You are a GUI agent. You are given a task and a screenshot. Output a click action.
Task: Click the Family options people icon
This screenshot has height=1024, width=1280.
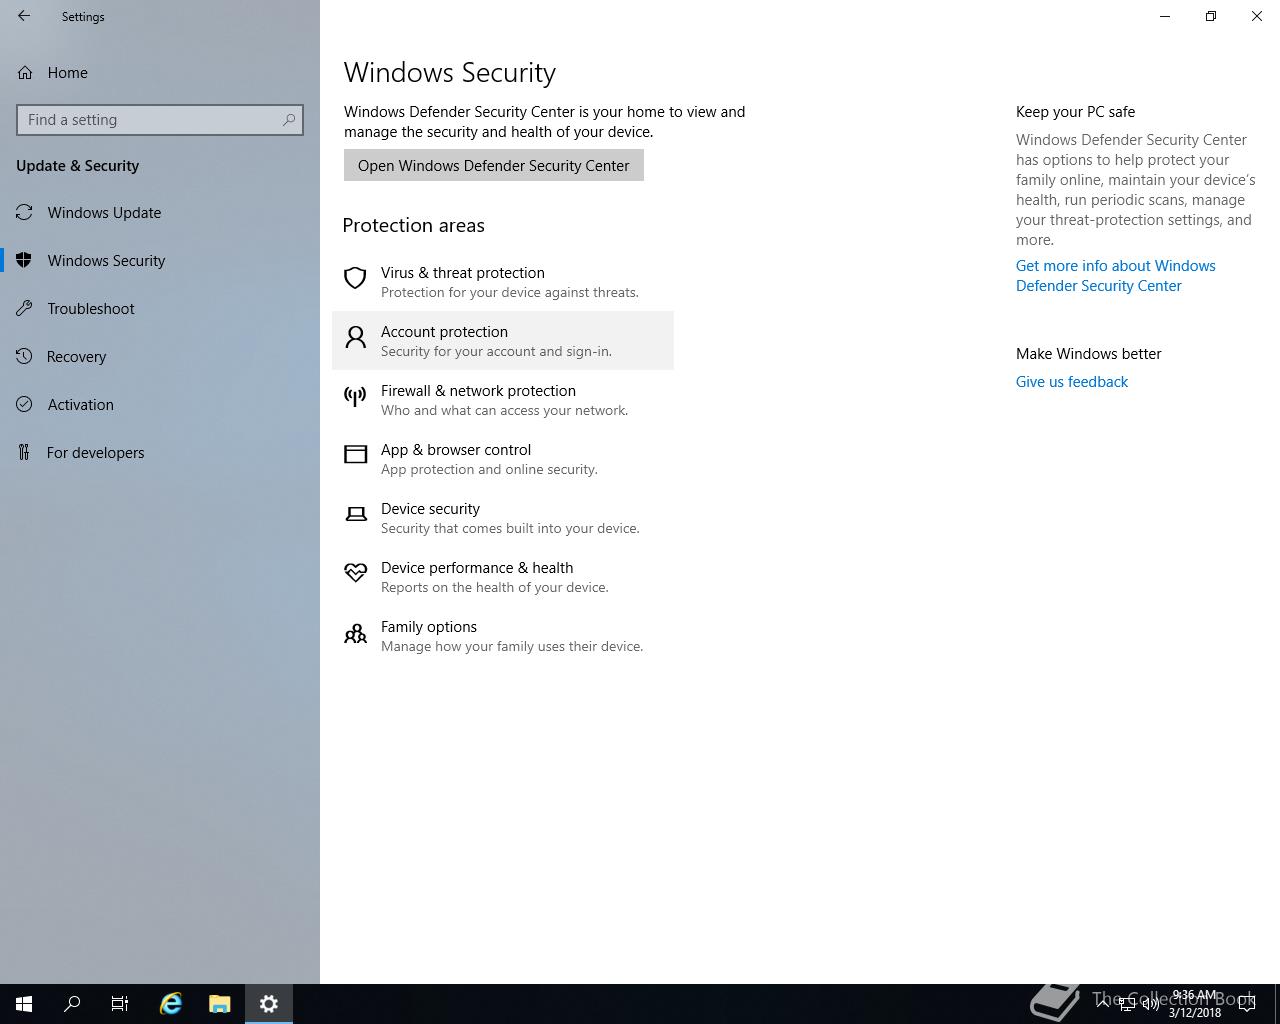click(355, 633)
